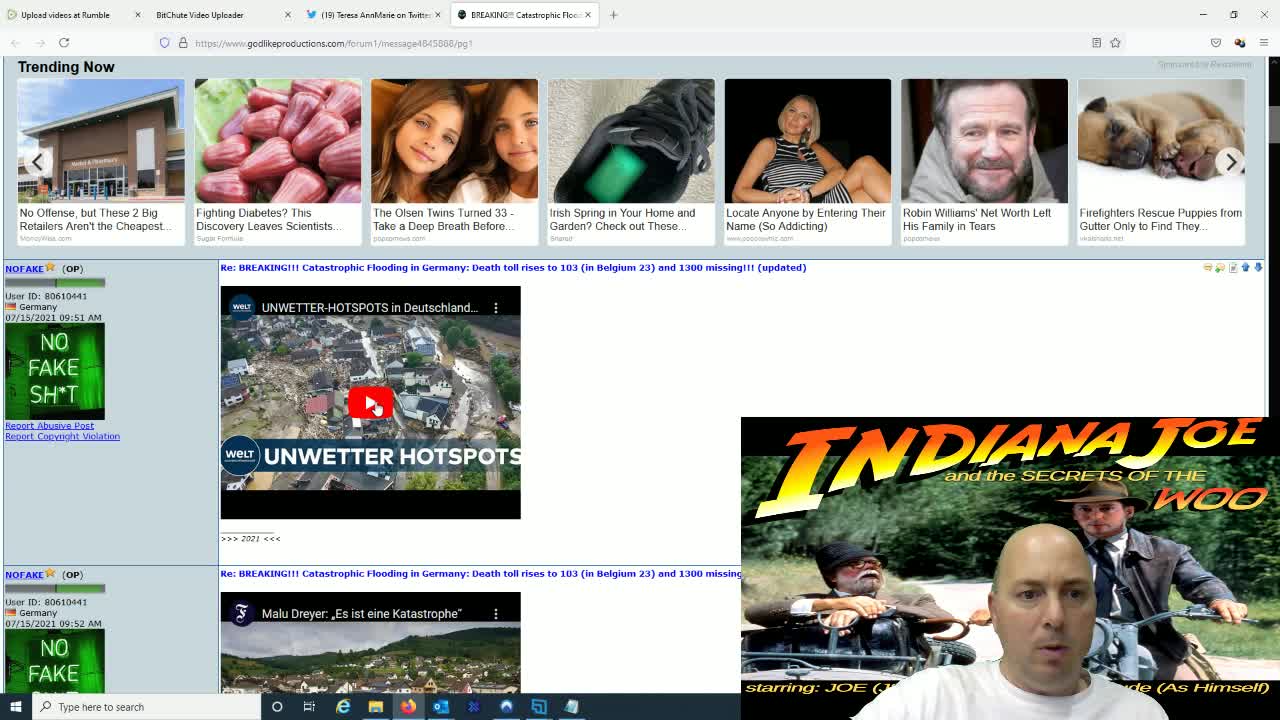Click NO FAKE SH*T avatar on first post
The width and height of the screenshot is (1280, 720).
[54, 371]
